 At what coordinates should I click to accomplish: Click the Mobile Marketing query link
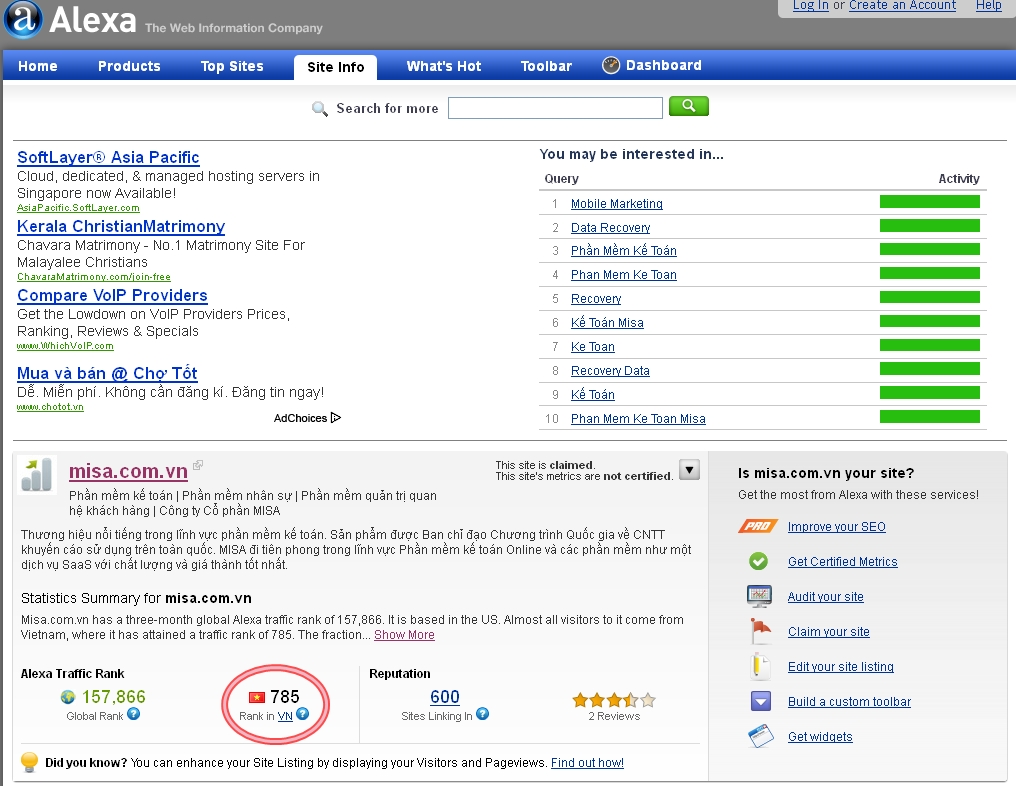click(616, 204)
